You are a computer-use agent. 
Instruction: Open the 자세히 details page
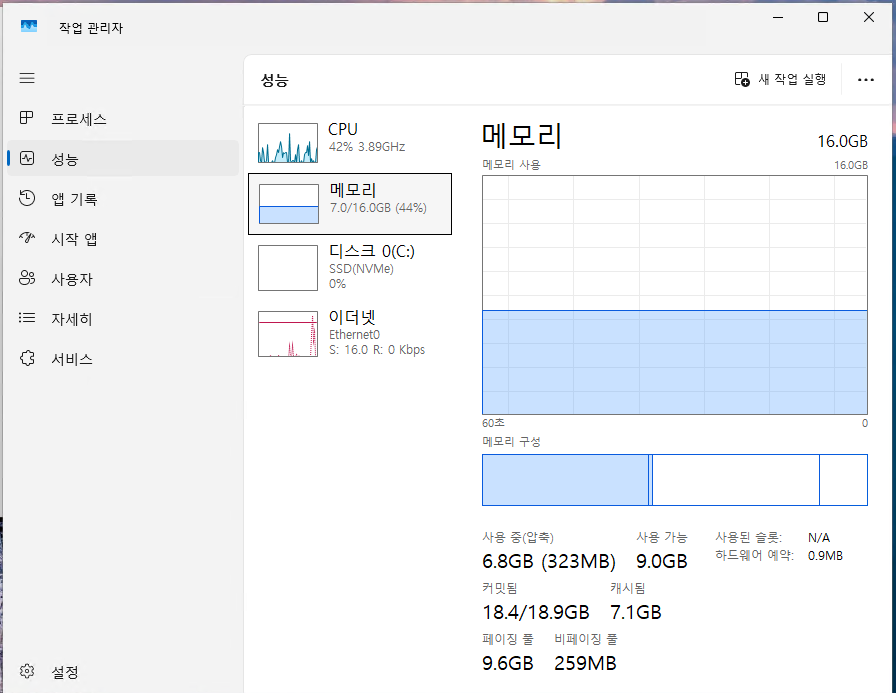[123, 318]
